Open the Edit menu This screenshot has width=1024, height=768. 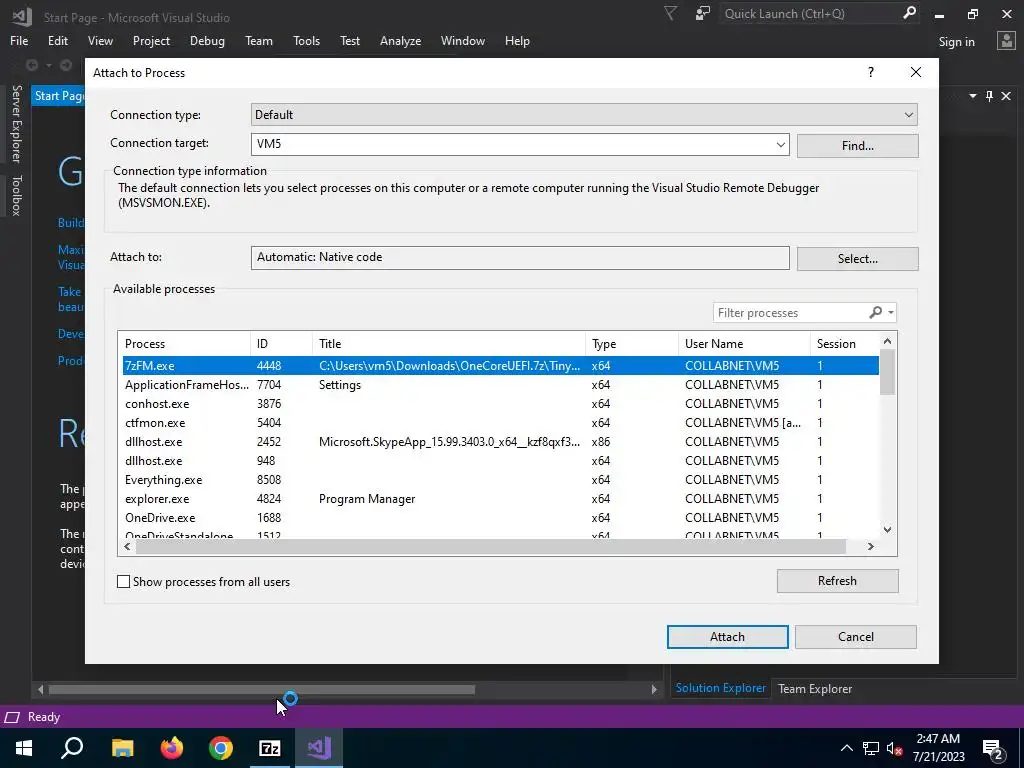(x=57, y=40)
